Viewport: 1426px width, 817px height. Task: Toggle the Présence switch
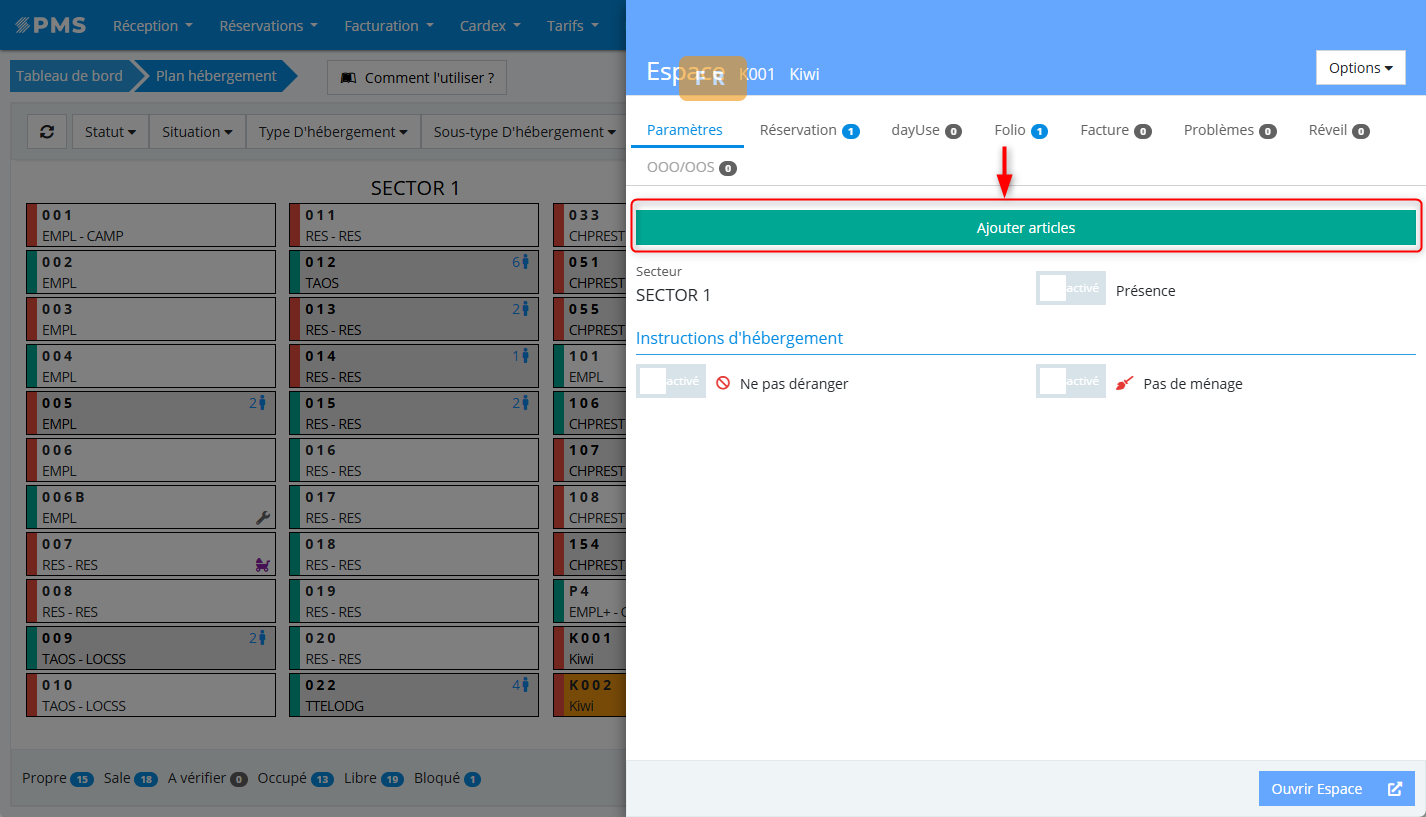[1070, 289]
